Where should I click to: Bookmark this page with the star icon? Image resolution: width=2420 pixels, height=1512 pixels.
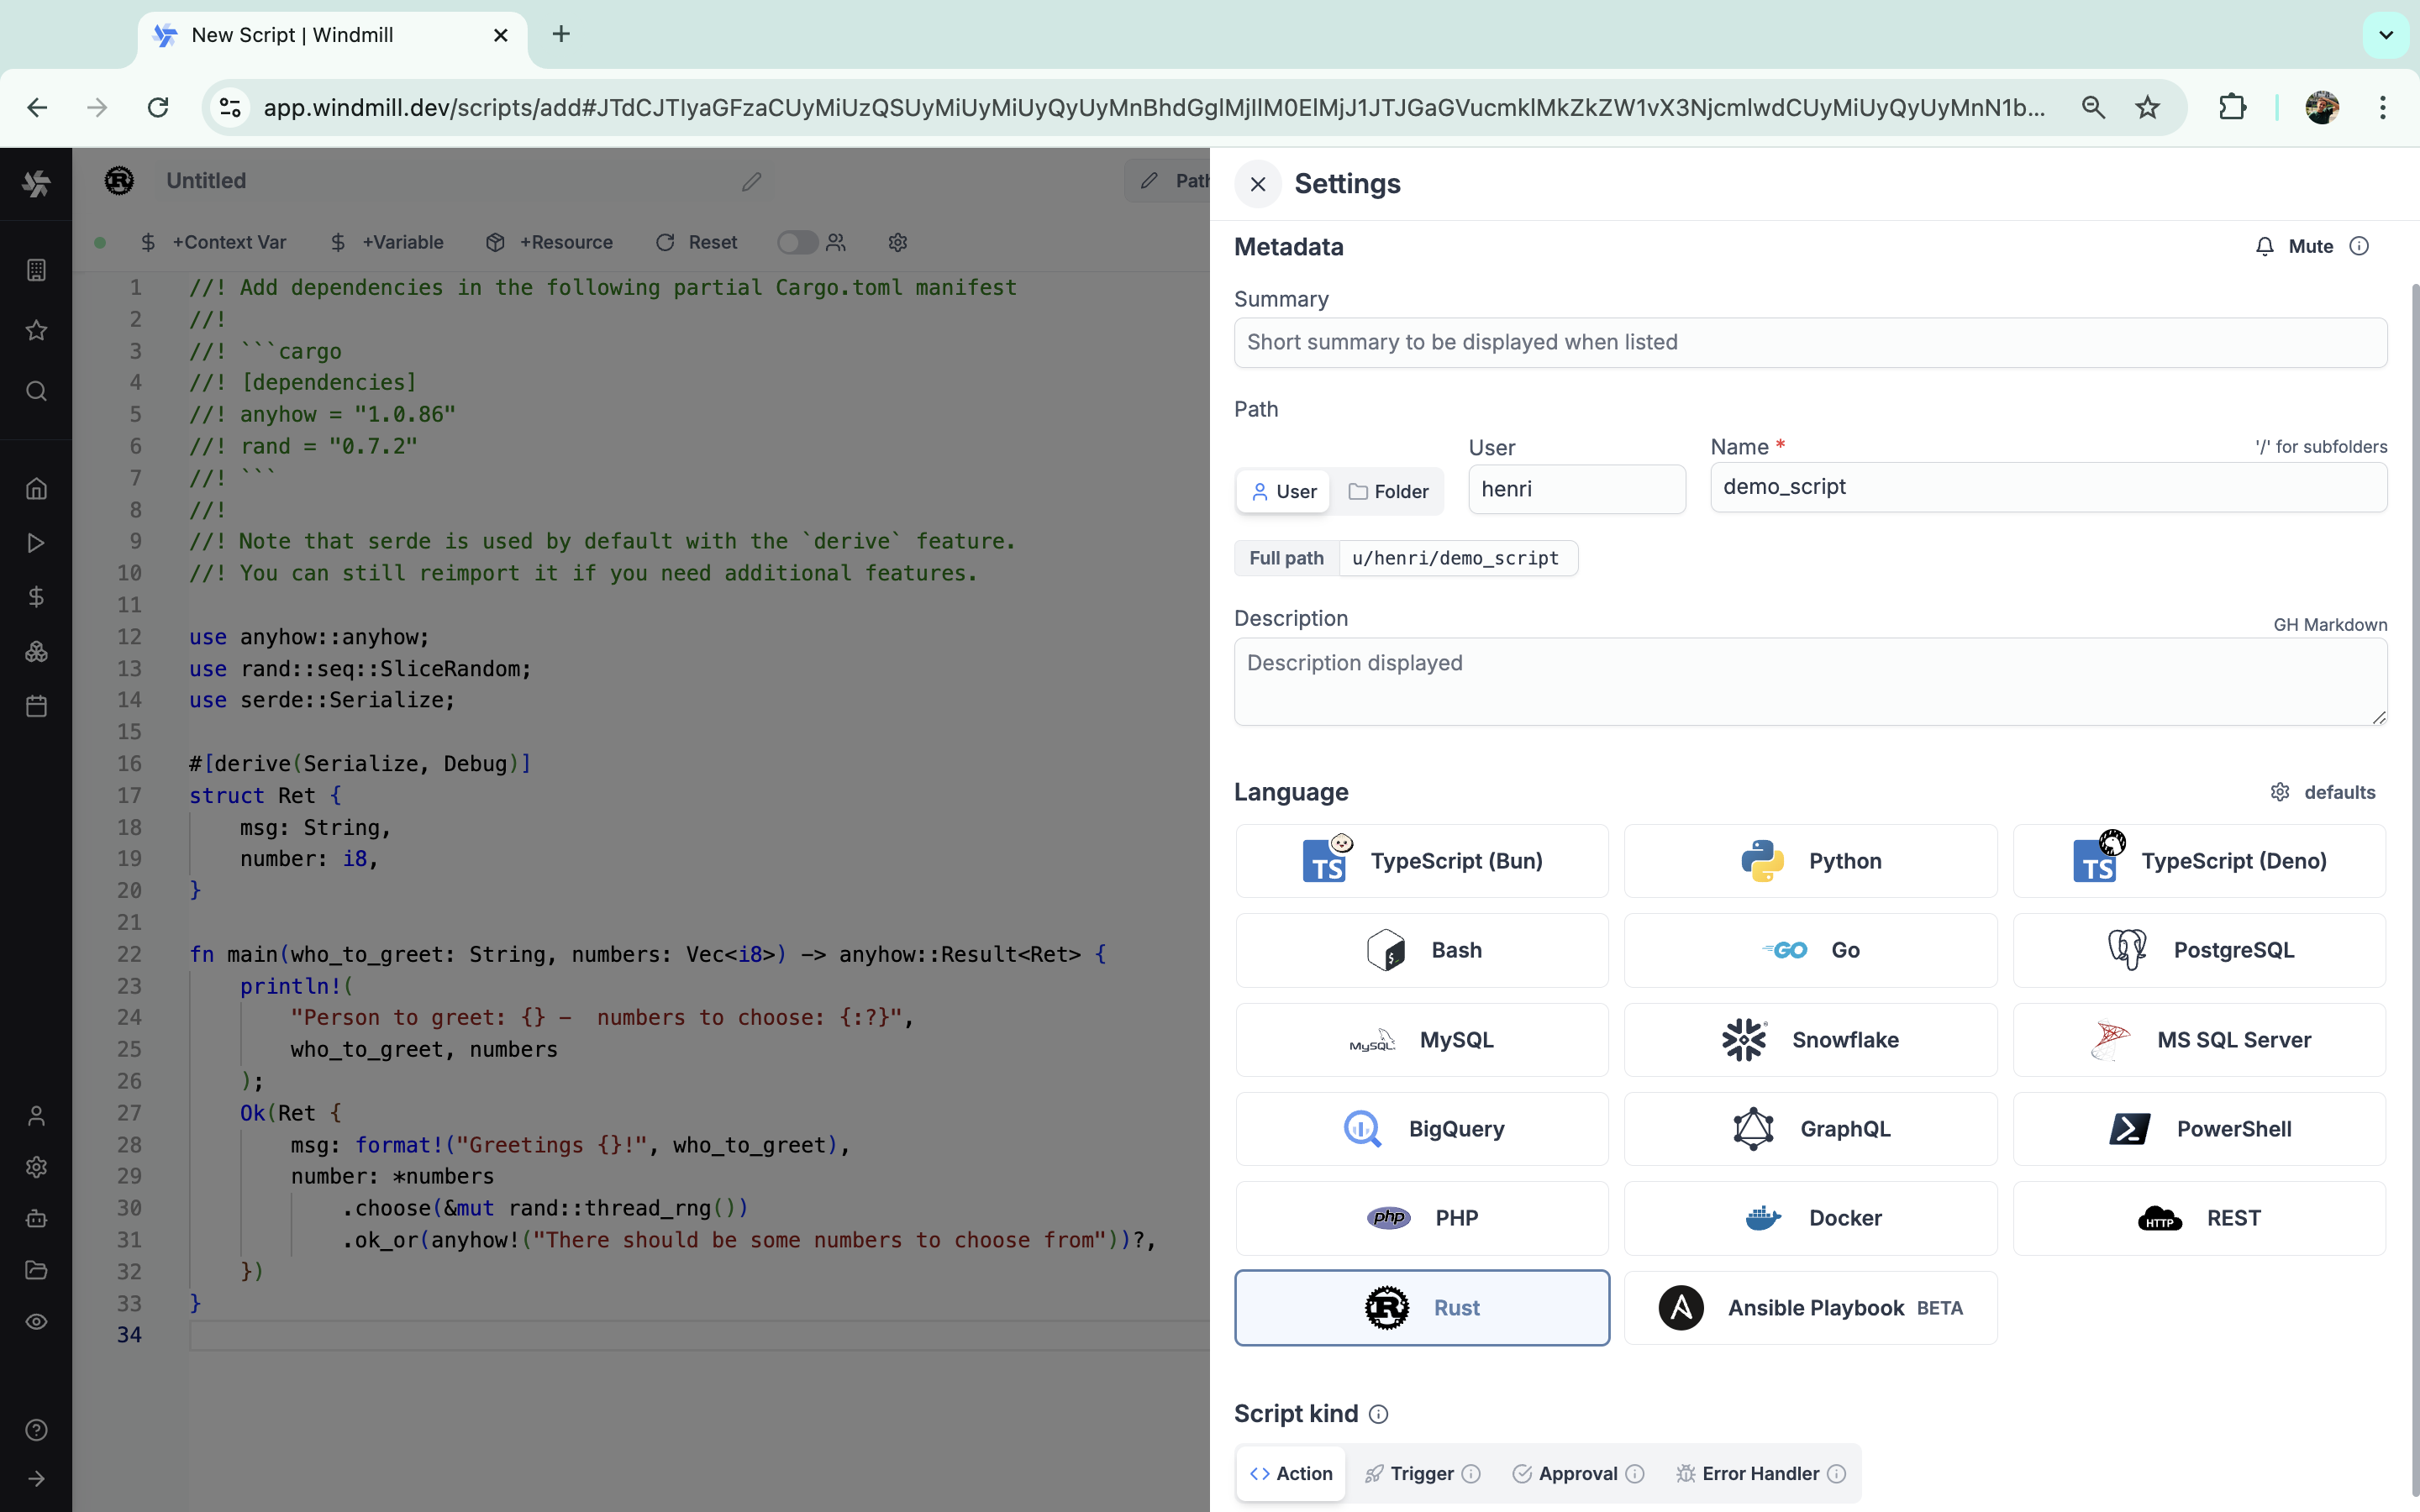[x=2147, y=107]
